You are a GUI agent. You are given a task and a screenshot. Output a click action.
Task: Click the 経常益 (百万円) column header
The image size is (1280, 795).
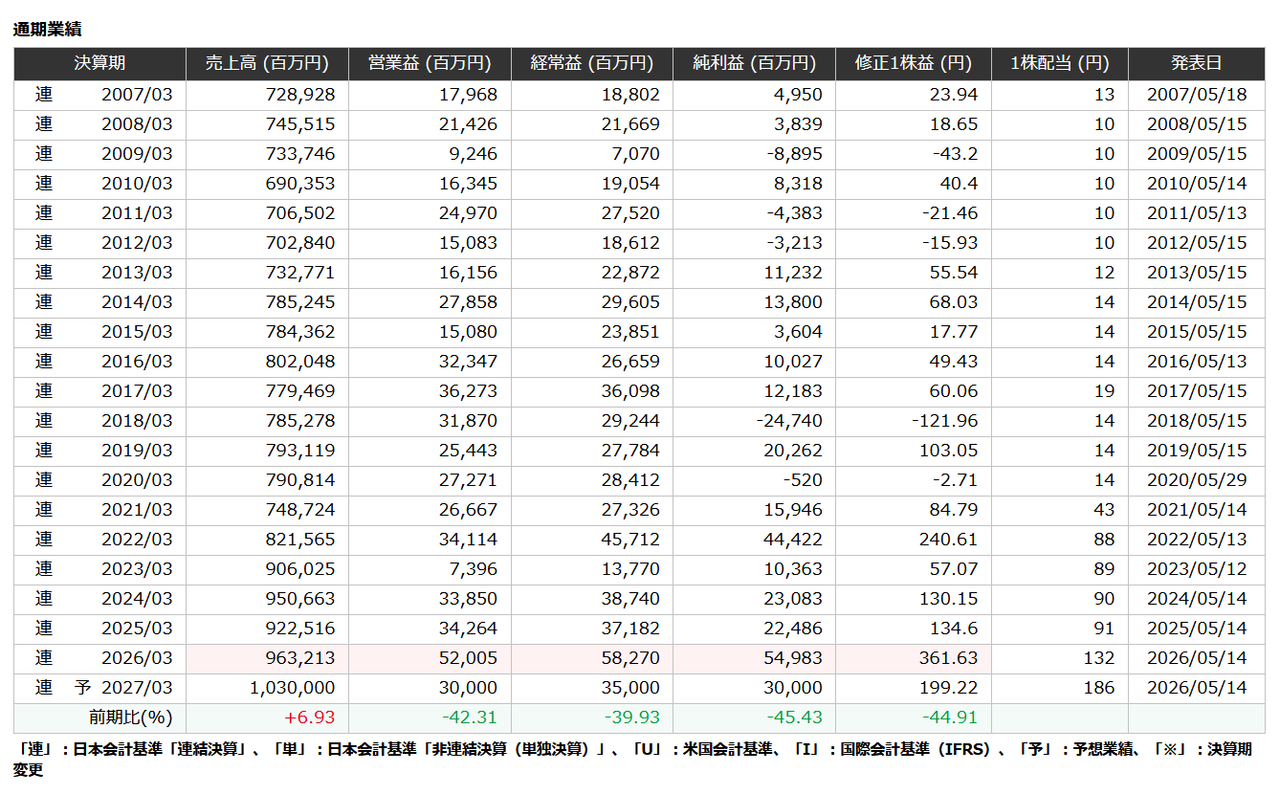click(x=591, y=63)
